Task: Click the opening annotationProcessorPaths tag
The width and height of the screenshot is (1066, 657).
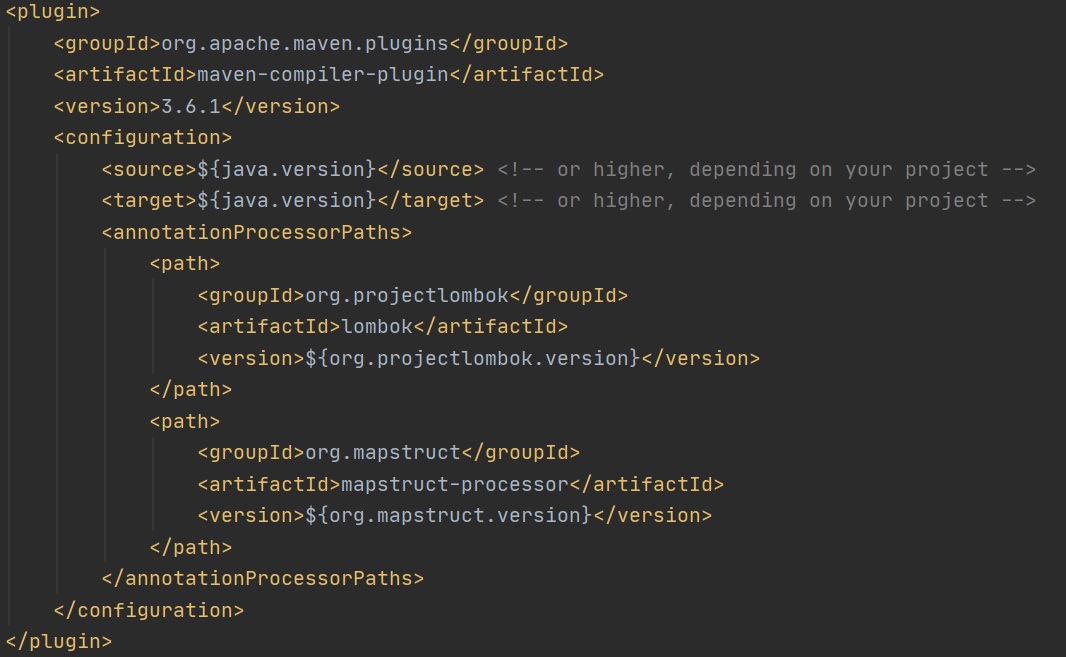Action: pyautogui.click(x=257, y=233)
